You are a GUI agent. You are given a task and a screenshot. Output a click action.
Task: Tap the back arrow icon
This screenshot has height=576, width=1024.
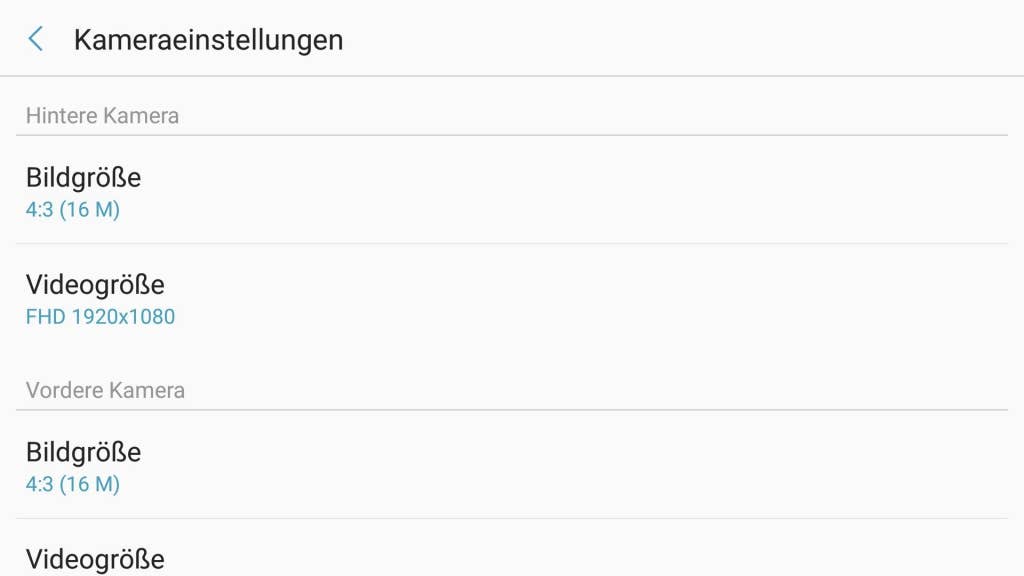pyautogui.click(x=36, y=39)
